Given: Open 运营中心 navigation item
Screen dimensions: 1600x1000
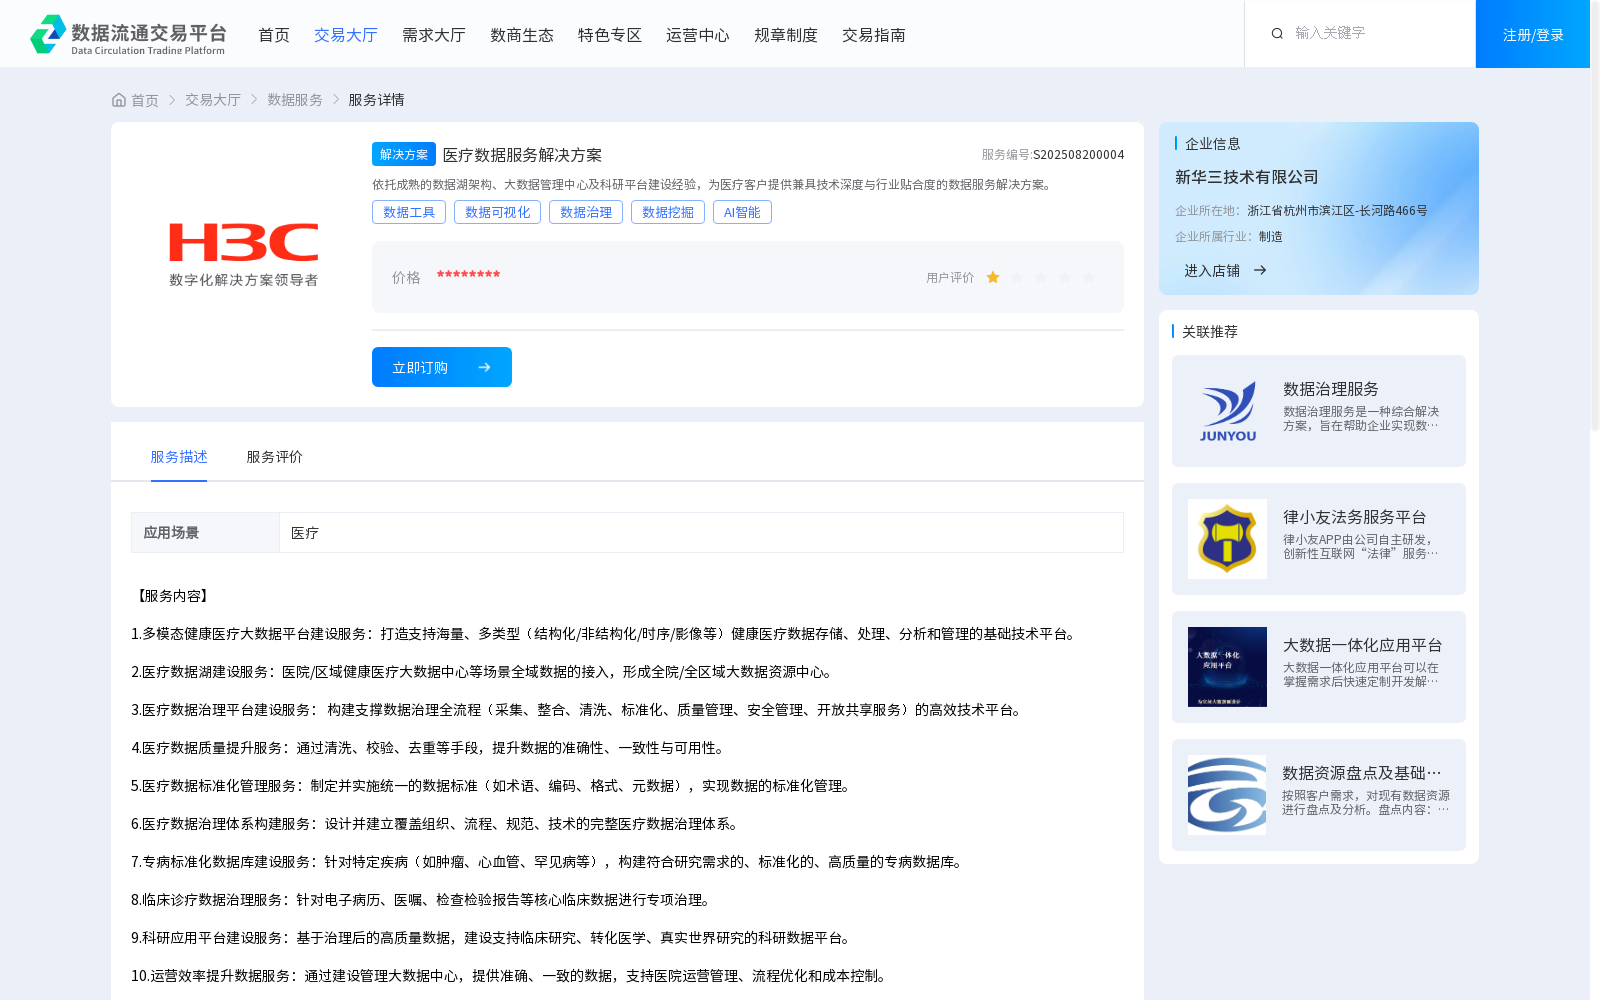Looking at the screenshot, I should [x=698, y=35].
